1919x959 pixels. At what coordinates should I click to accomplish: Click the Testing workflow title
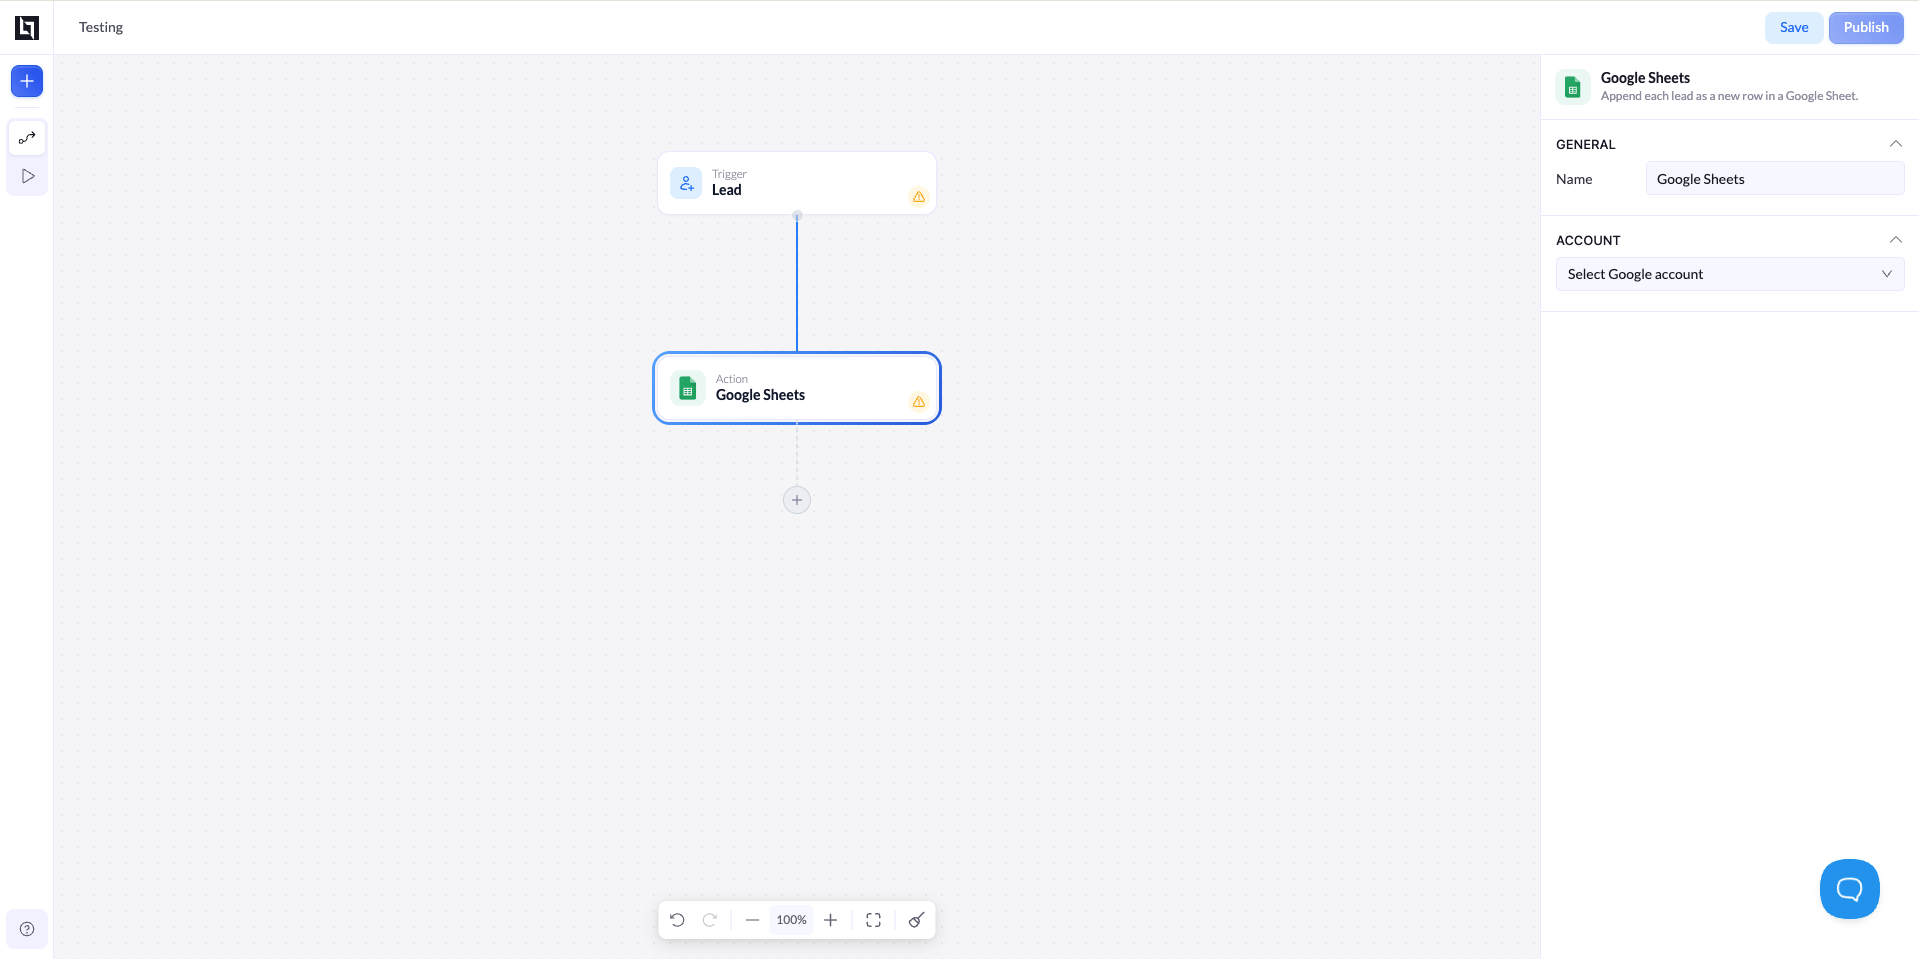(x=101, y=28)
